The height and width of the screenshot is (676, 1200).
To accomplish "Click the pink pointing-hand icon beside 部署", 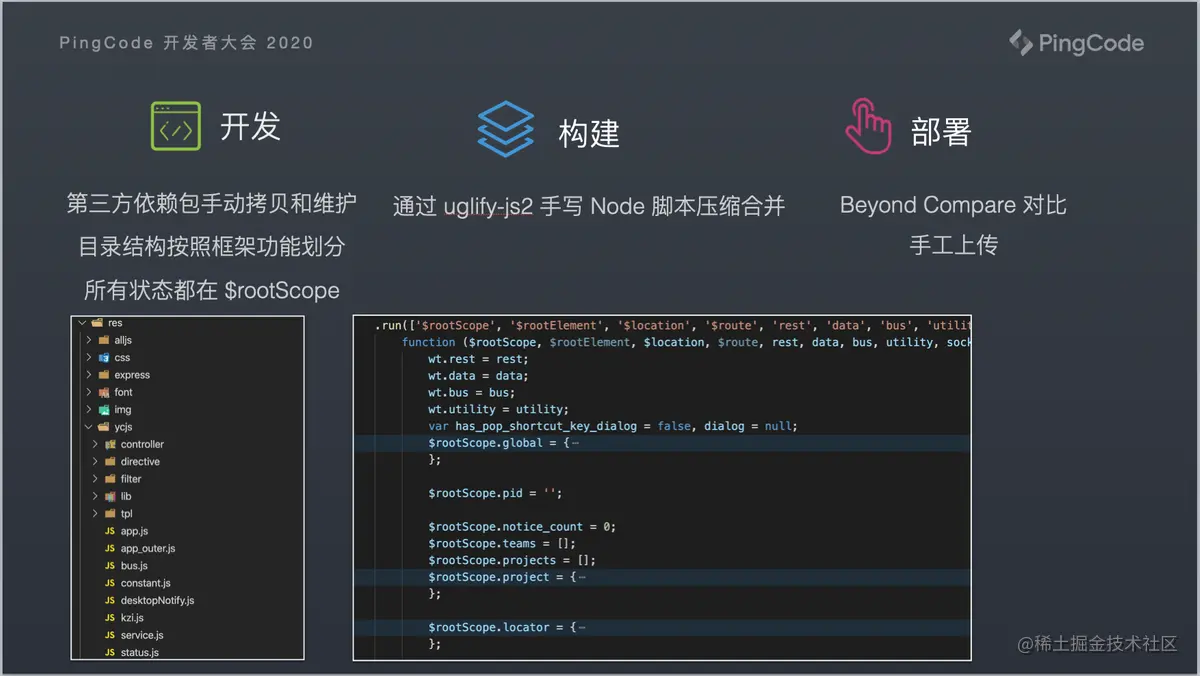I will pyautogui.click(x=867, y=127).
